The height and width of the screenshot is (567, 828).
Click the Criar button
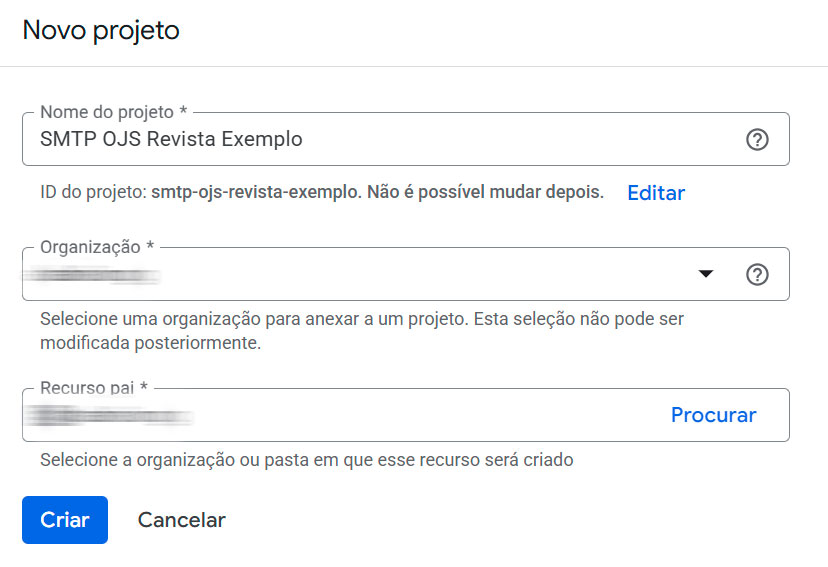click(x=65, y=520)
